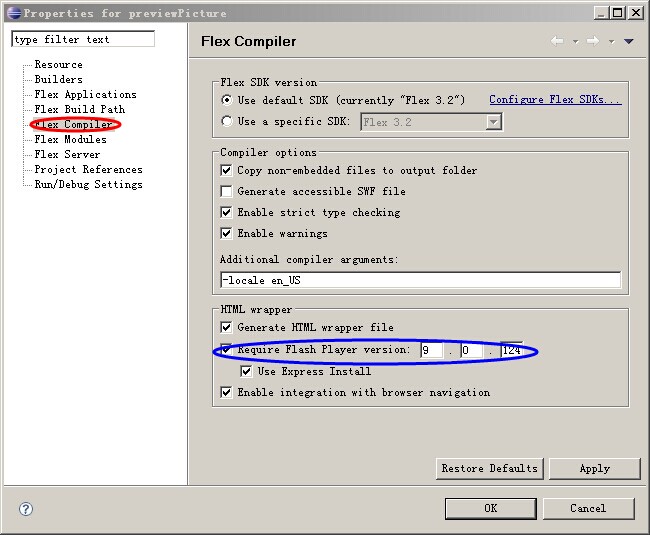Screen dimensions: 650x535
Task: Toggle Generate HTML wrapper file checkbox
Action: [226, 327]
